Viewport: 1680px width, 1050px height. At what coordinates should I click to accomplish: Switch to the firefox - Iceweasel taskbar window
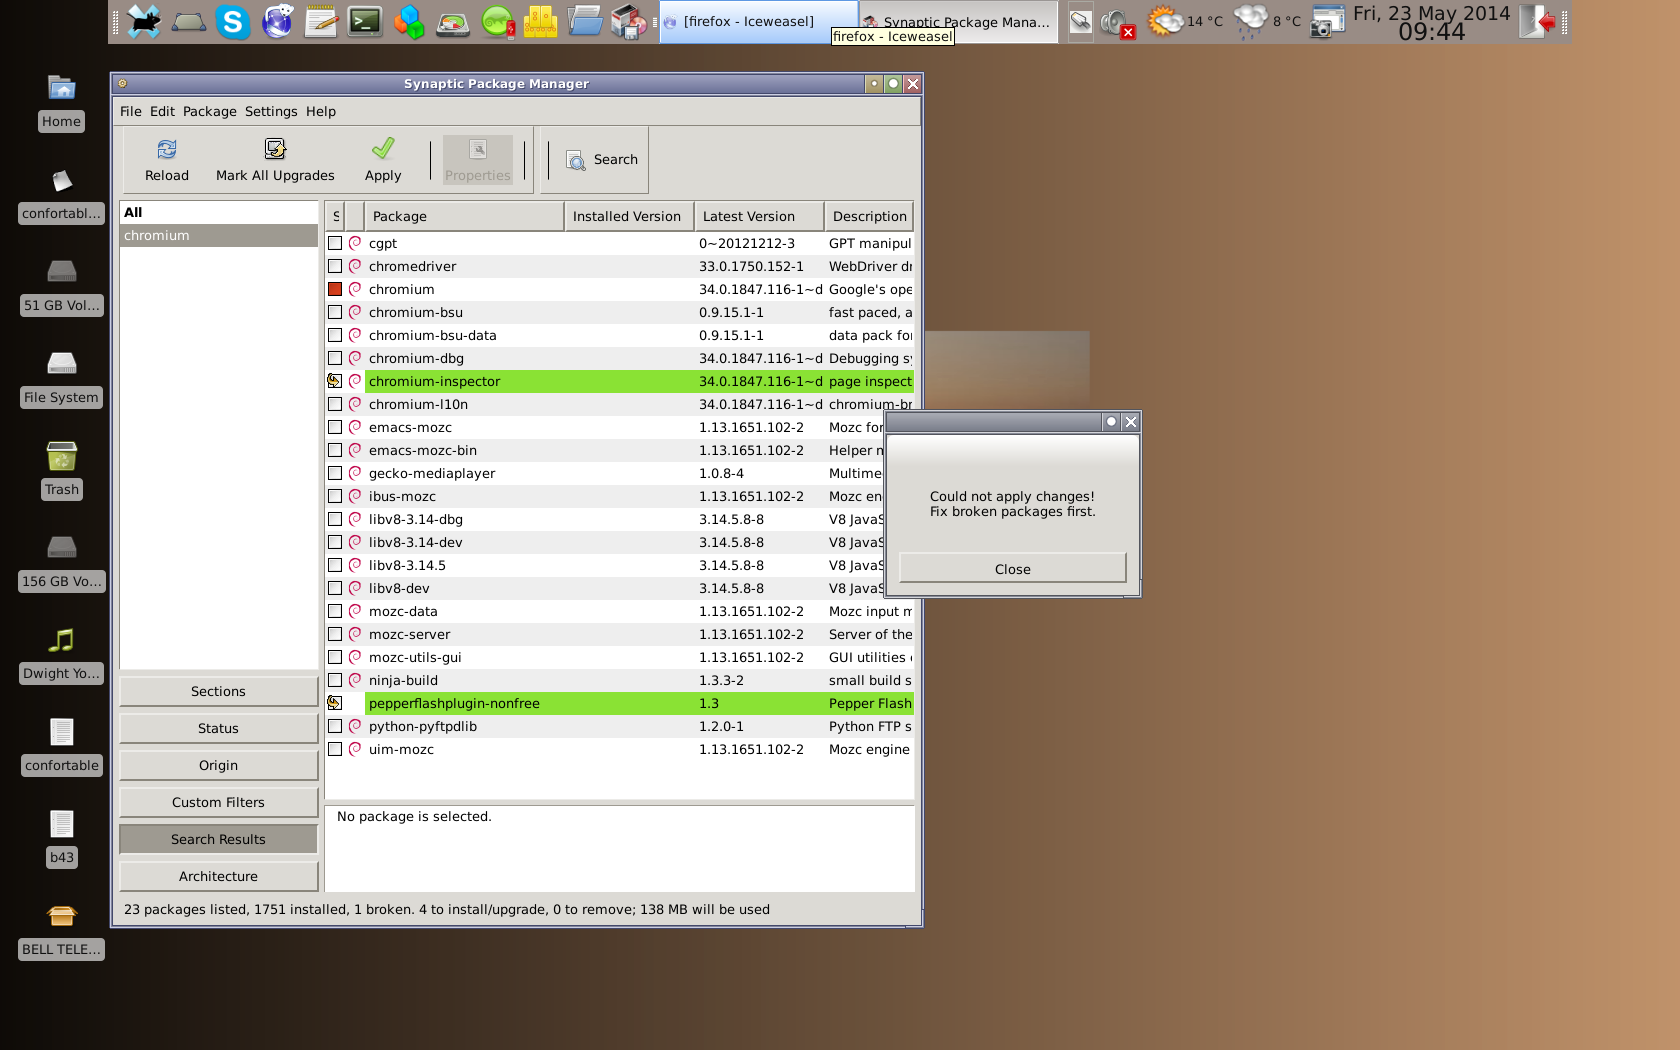[x=758, y=21]
